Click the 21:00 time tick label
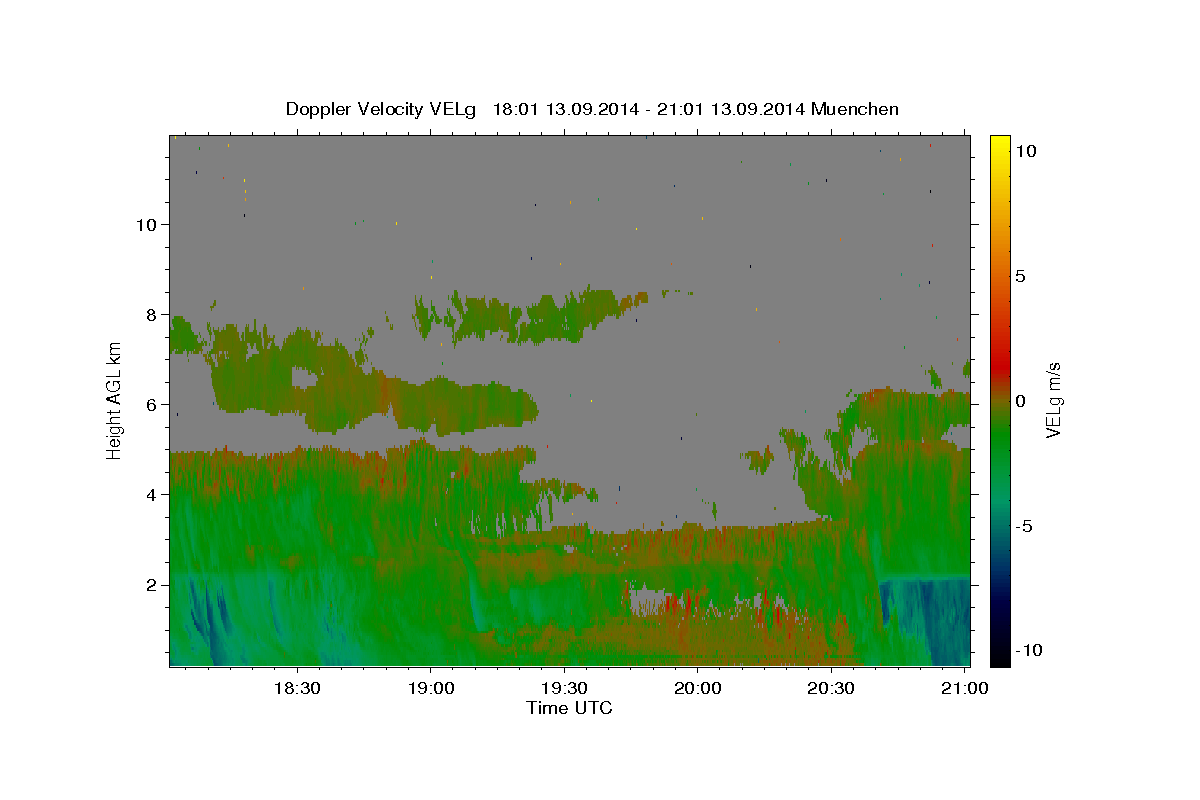The height and width of the screenshot is (800, 1200). tap(965, 689)
